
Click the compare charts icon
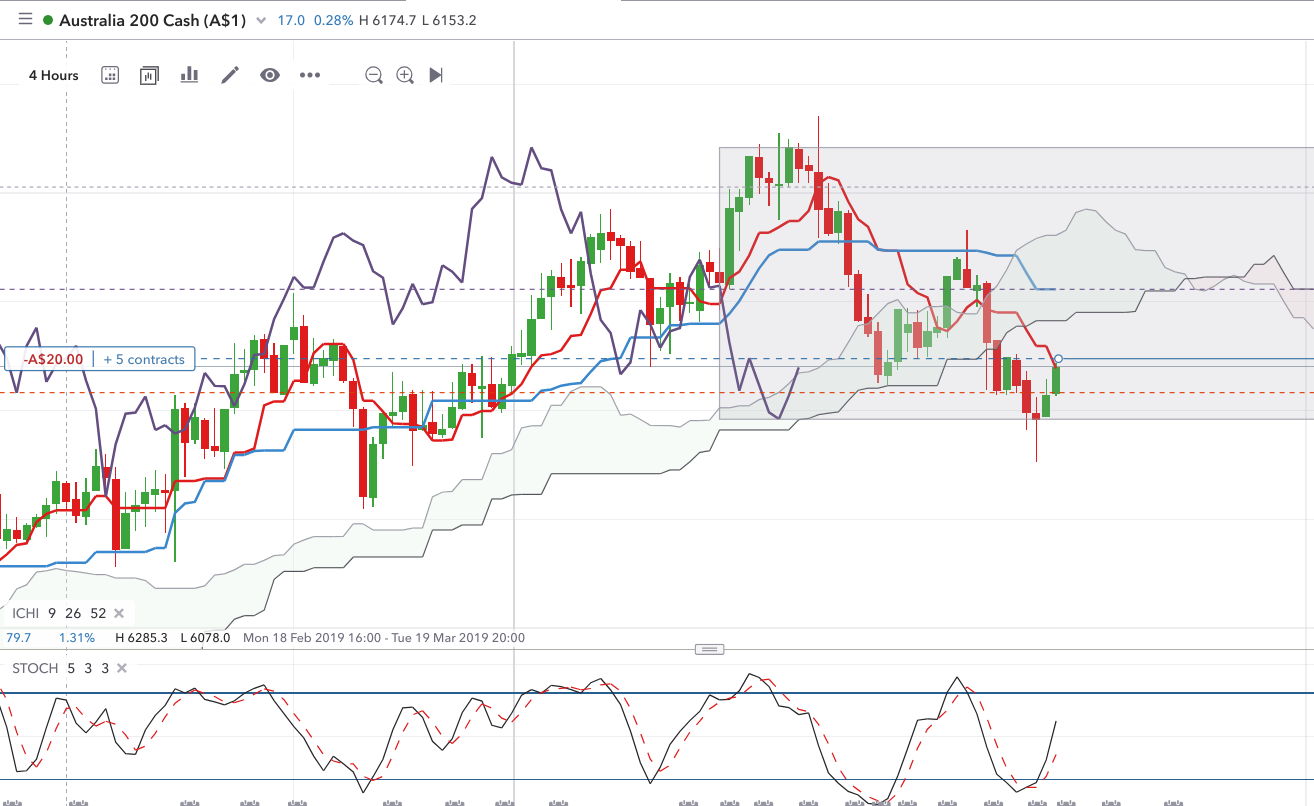[x=150, y=75]
